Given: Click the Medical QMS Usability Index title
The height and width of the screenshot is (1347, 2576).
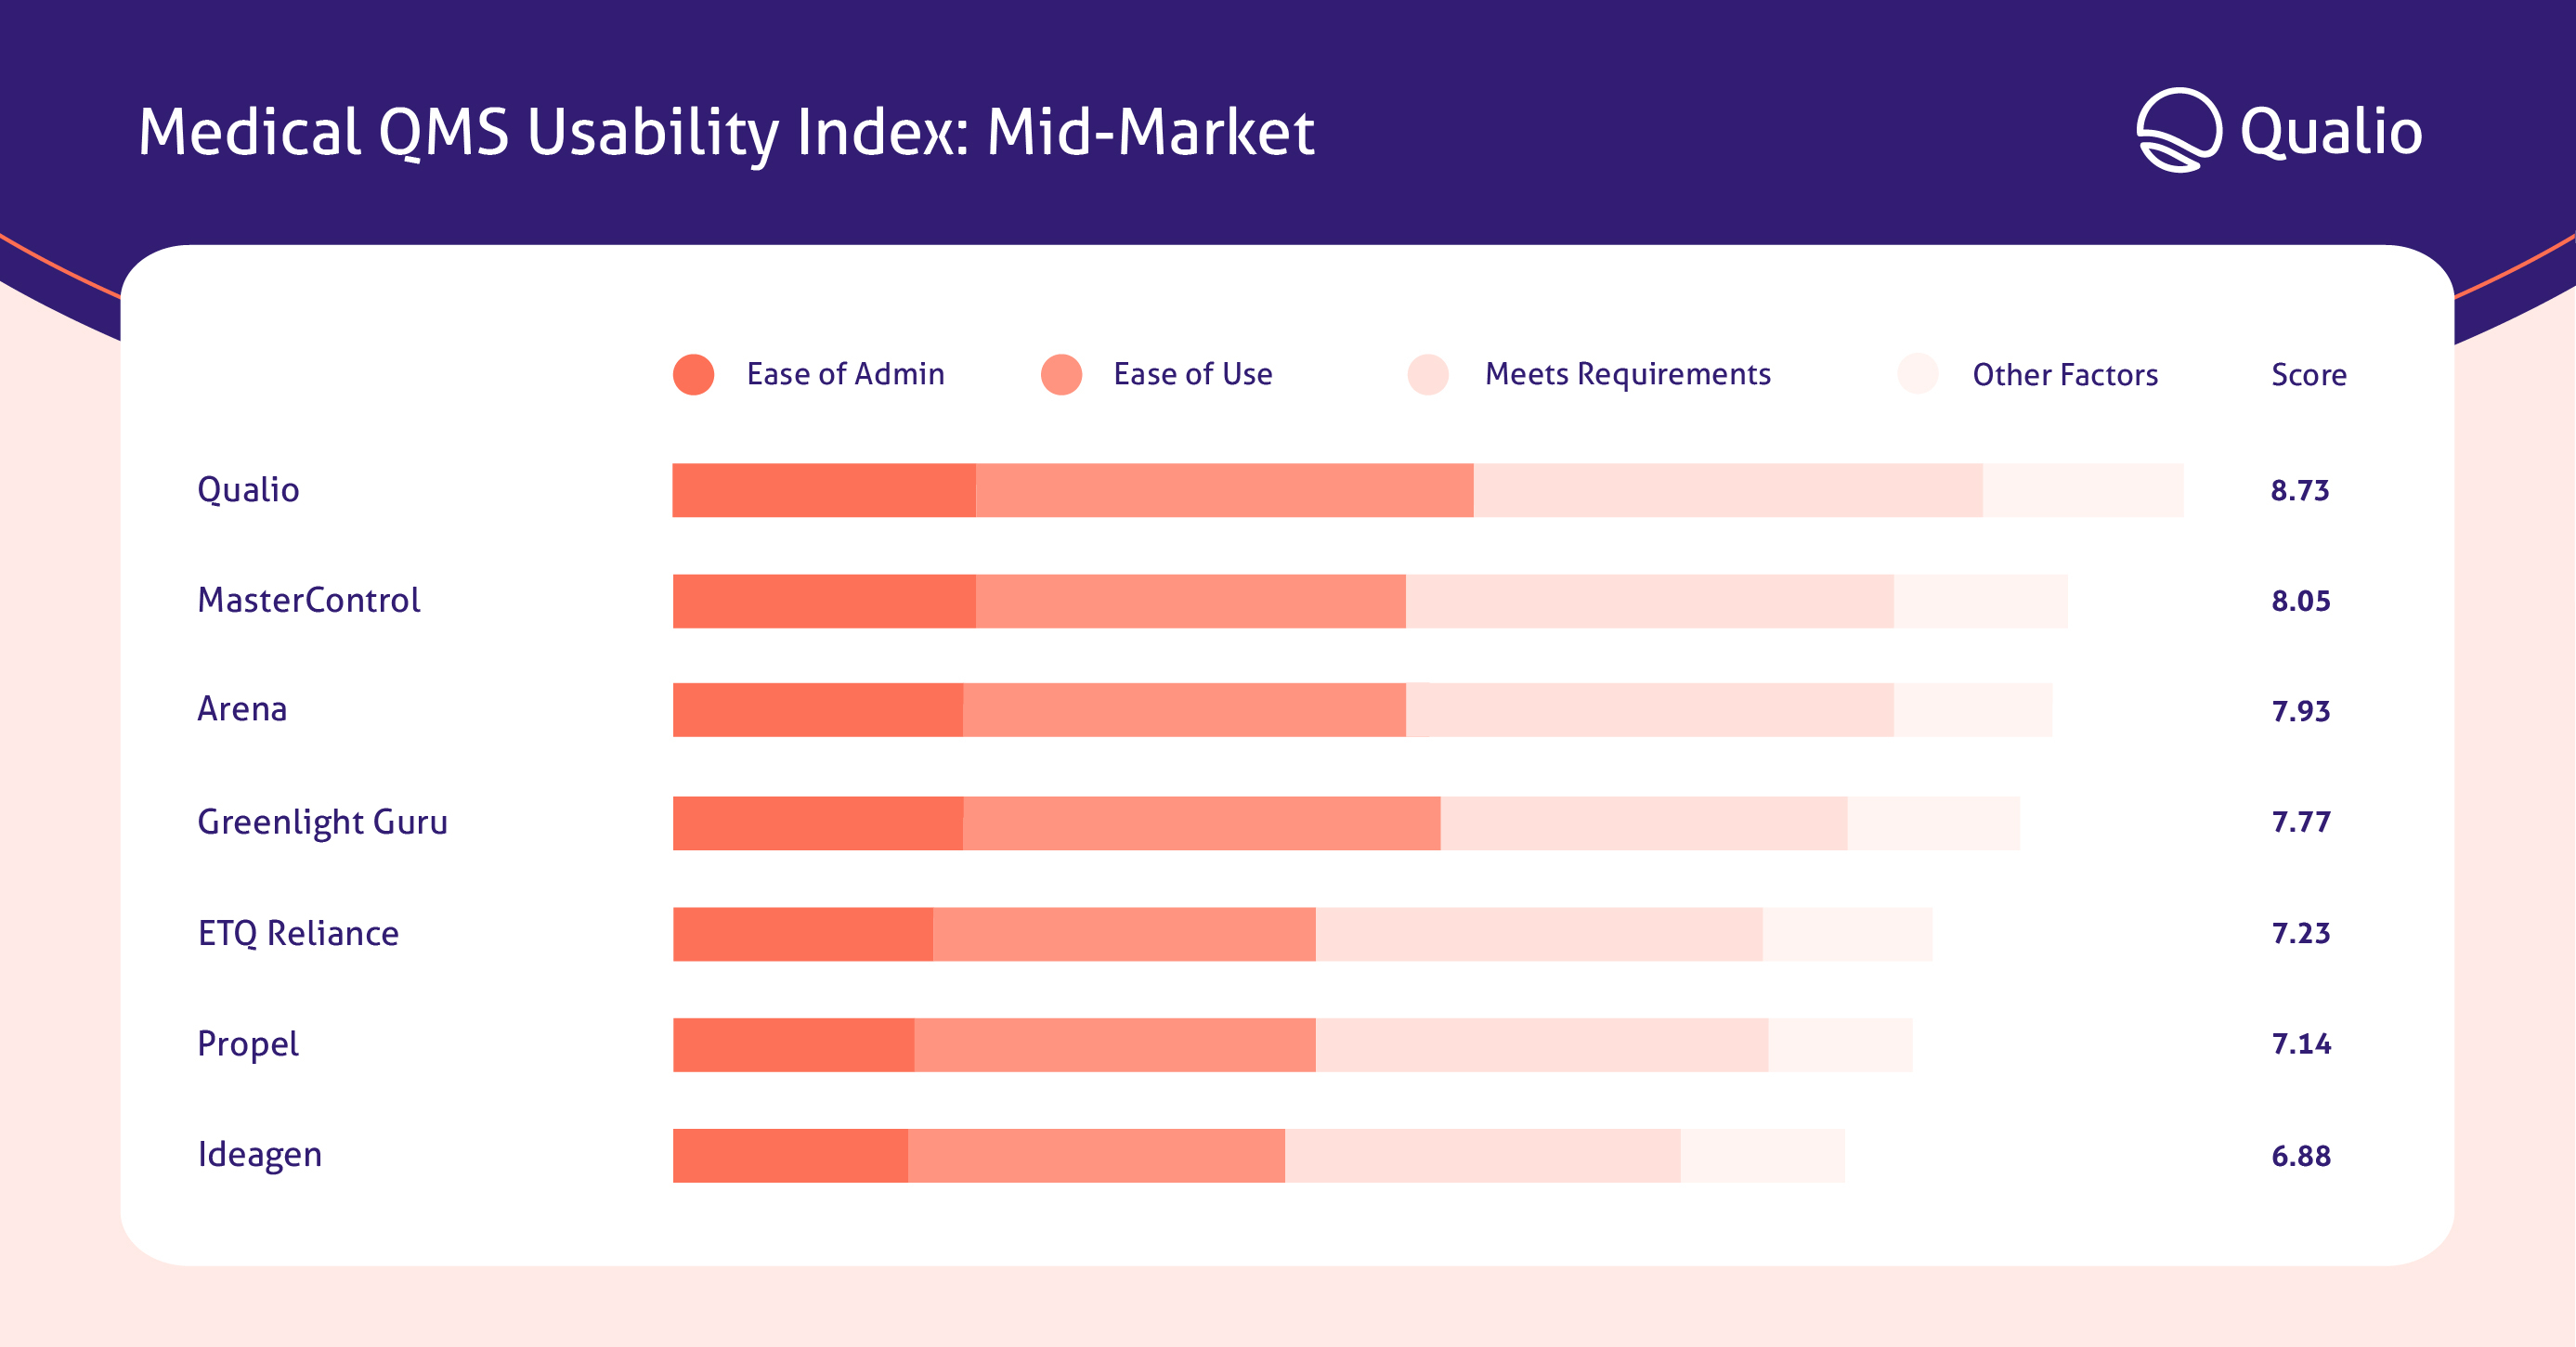Looking at the screenshot, I should click(726, 132).
